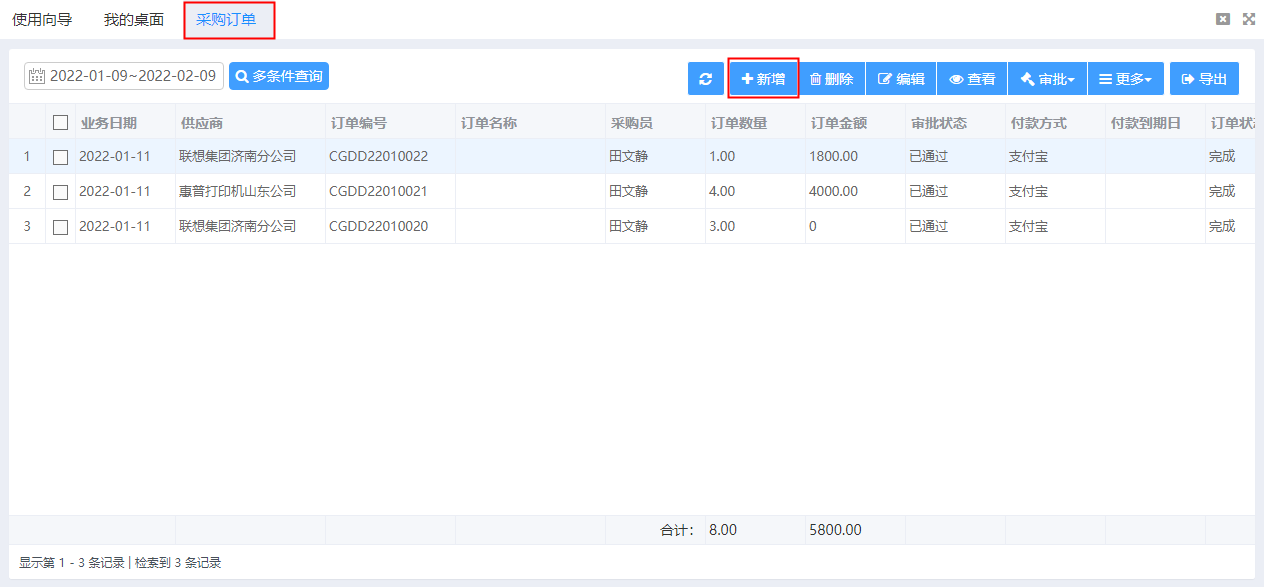
Task: Click the 多条件查询 search button
Action: tap(279, 76)
